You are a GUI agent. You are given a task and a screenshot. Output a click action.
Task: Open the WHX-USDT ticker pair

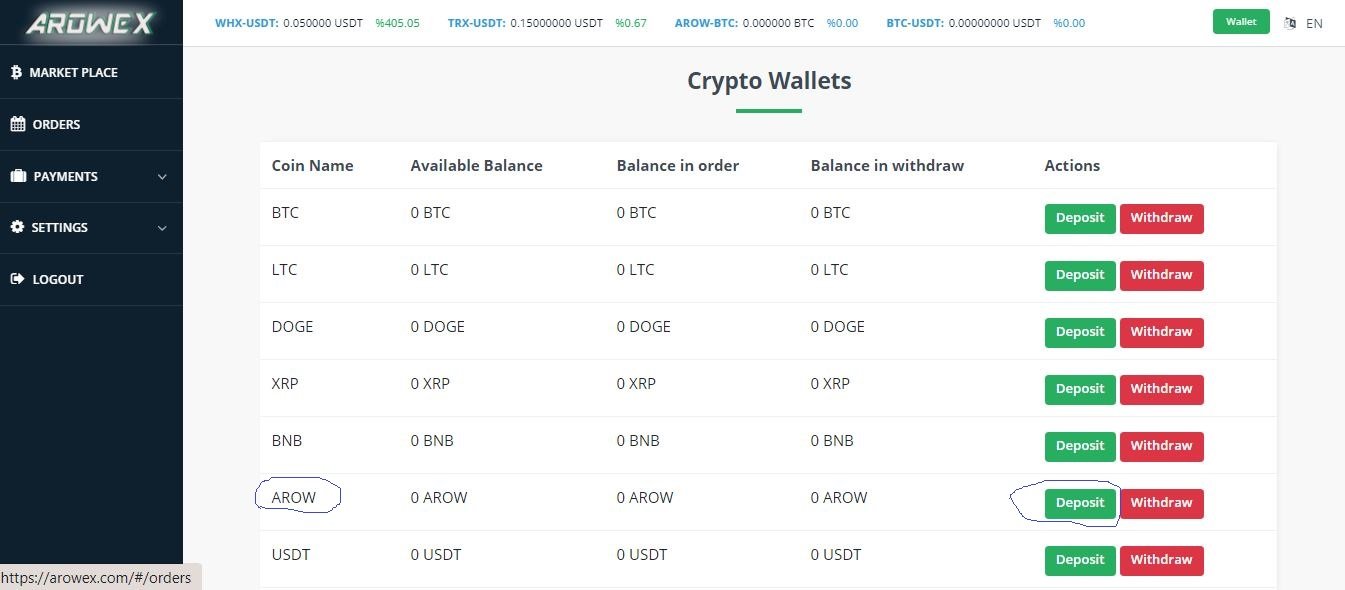pyautogui.click(x=247, y=23)
